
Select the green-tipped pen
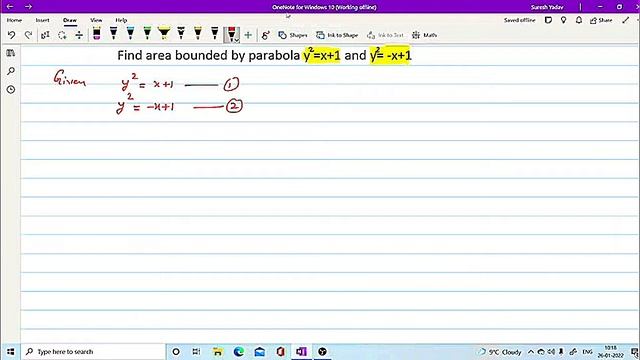tap(147, 33)
